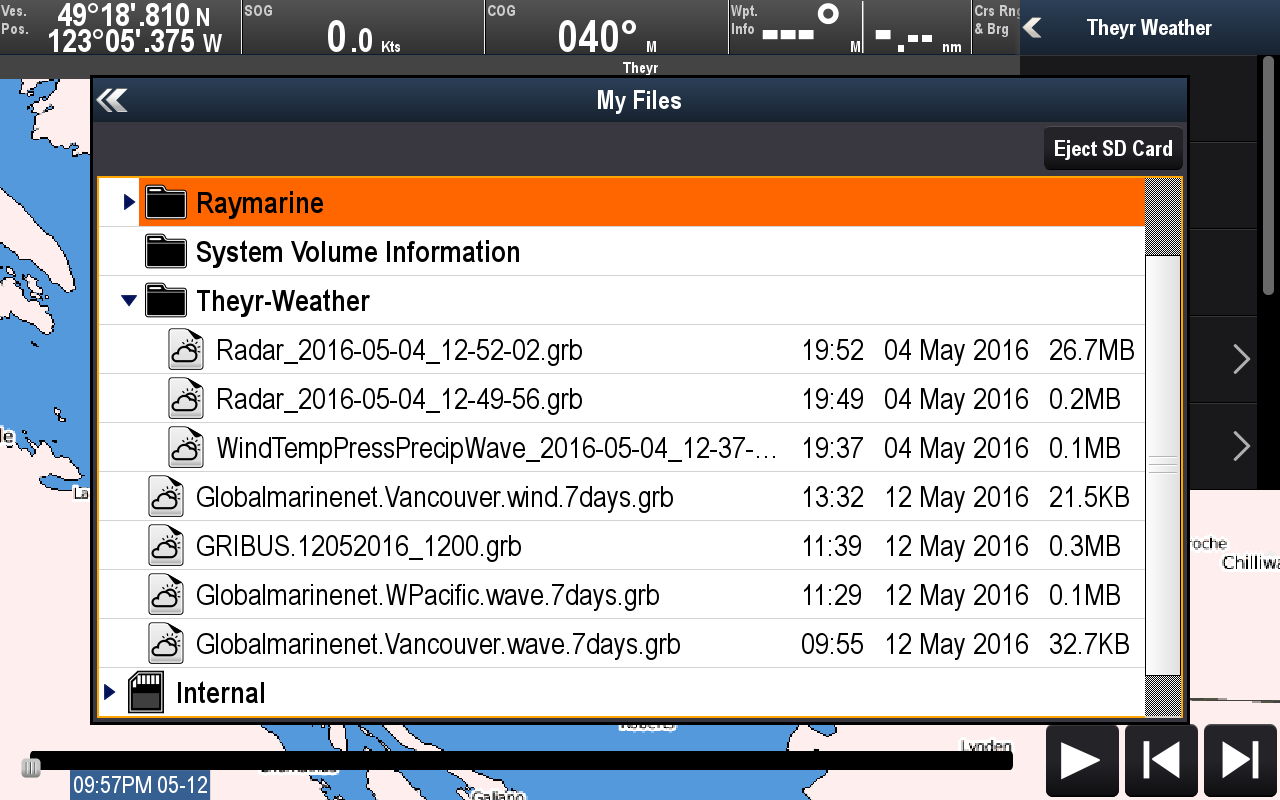
Task: Click icon of GRIBUS.12052016_1200.grb
Action: [x=166, y=545]
